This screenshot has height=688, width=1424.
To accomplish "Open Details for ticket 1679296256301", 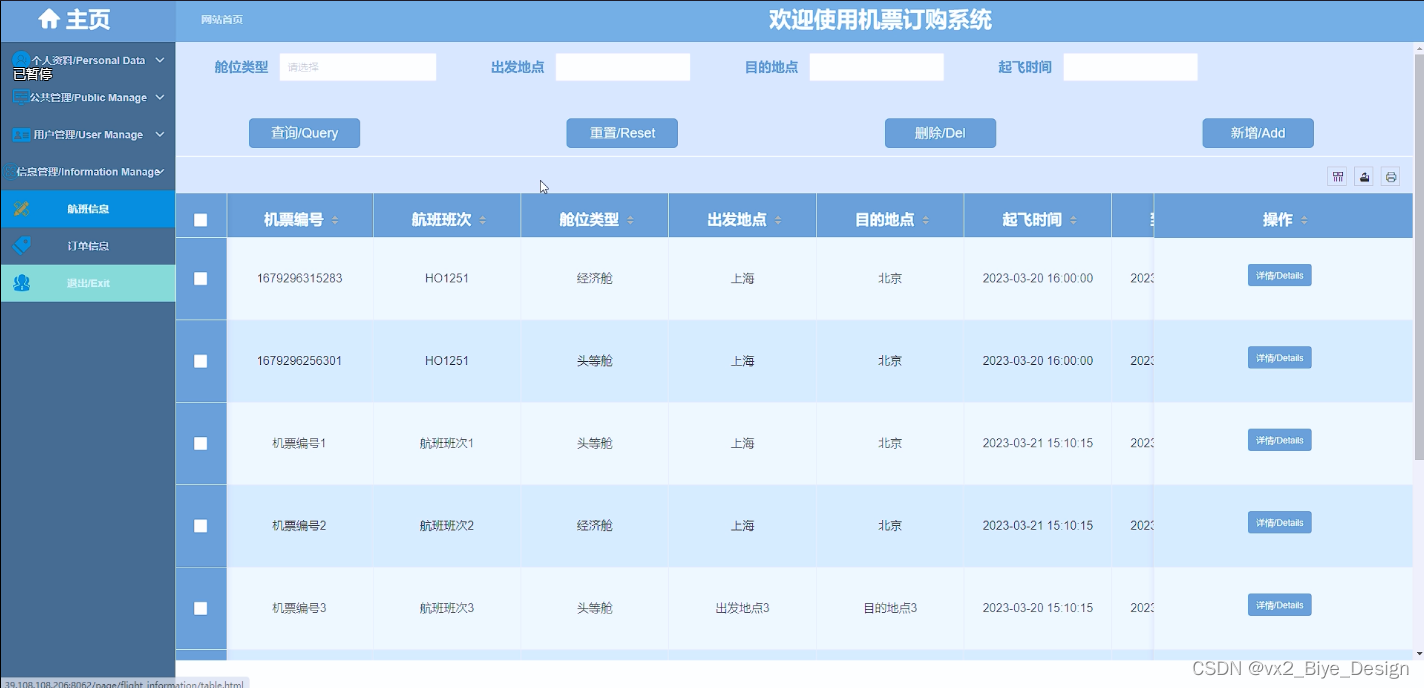I will 1279,357.
